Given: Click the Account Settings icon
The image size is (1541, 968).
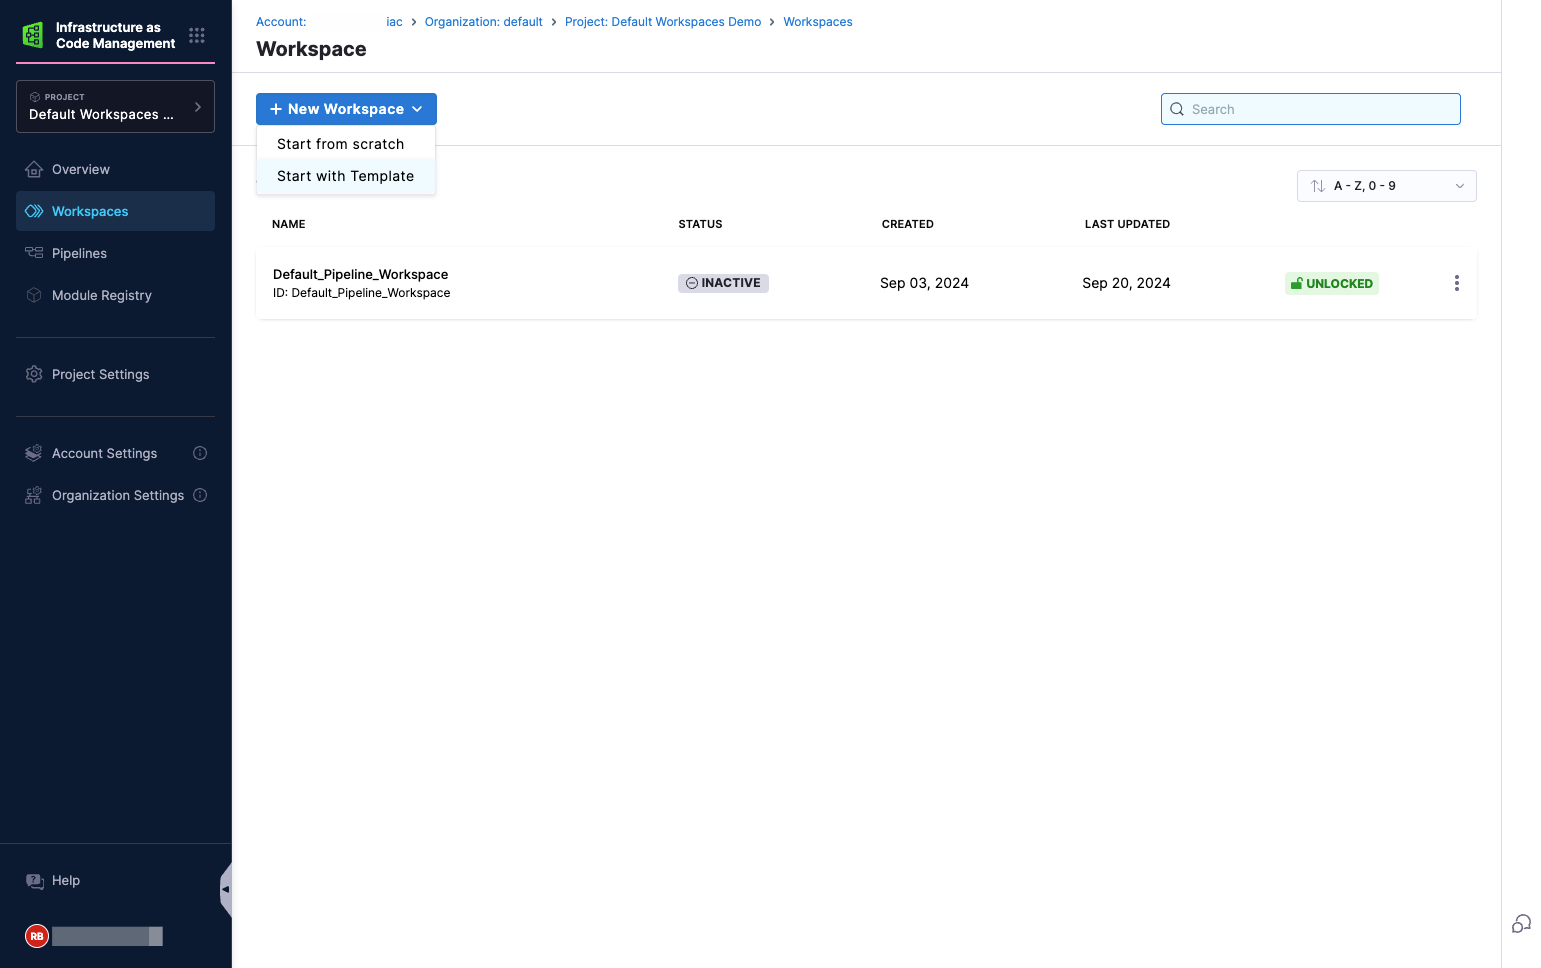Looking at the screenshot, I should 34,453.
